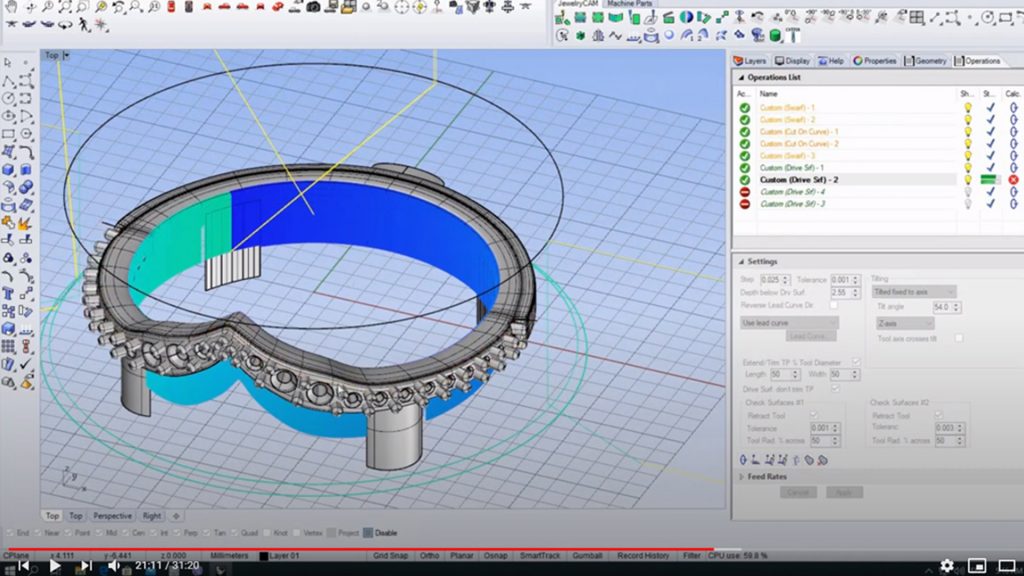Collapse the Operations List section

pyautogui.click(x=741, y=77)
